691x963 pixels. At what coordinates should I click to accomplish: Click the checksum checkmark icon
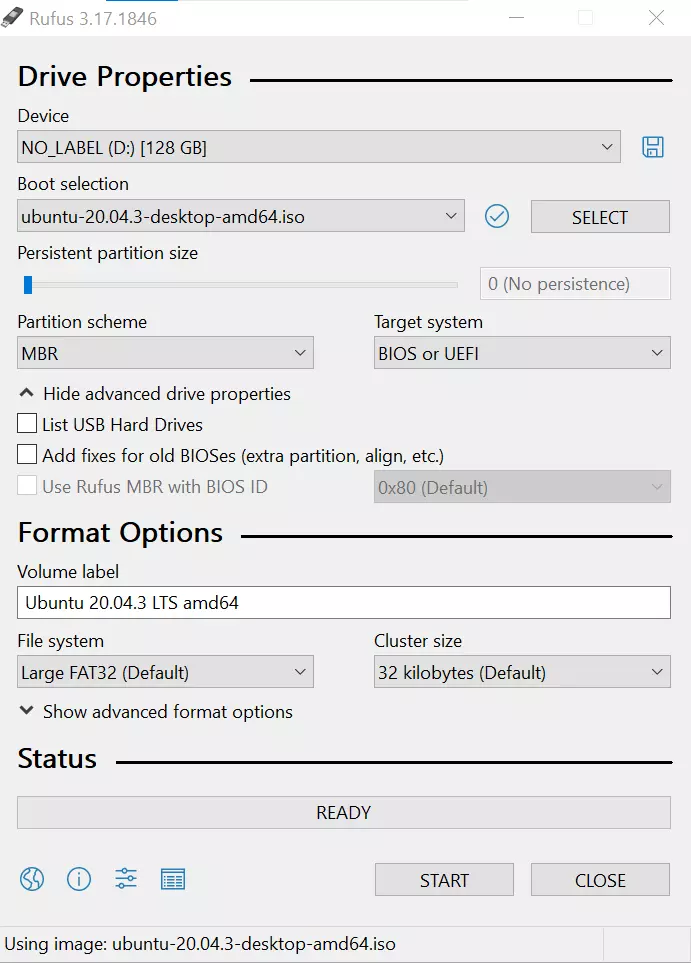[x=497, y=216]
